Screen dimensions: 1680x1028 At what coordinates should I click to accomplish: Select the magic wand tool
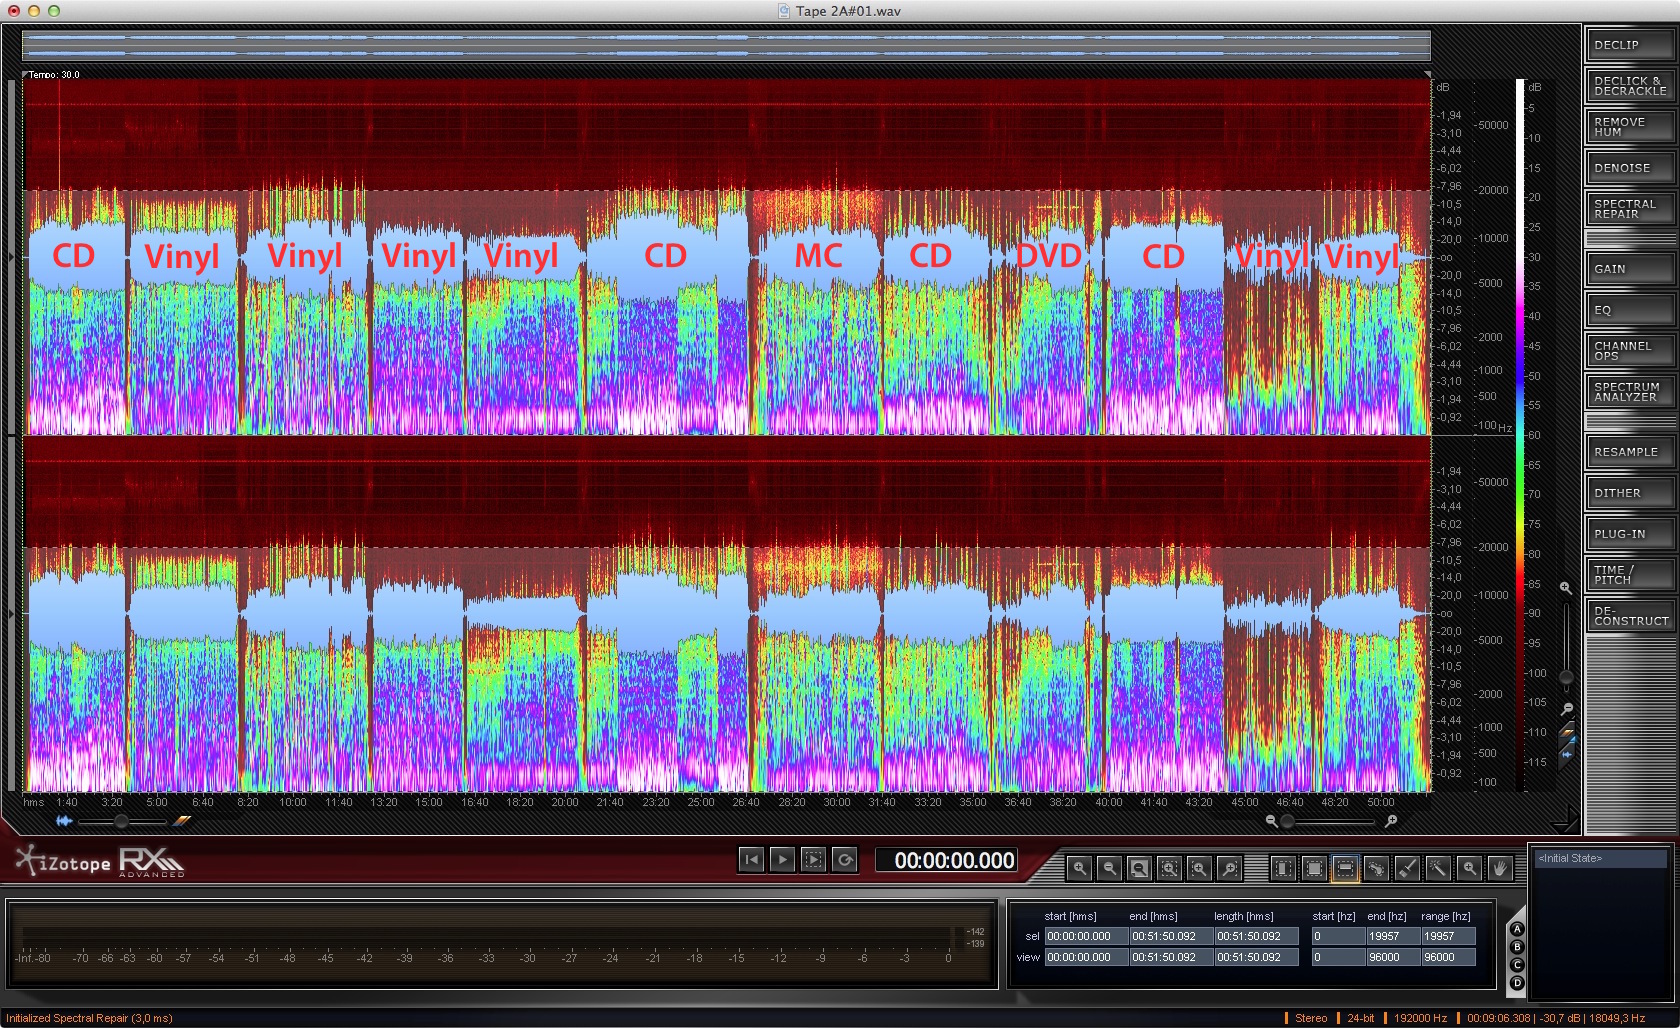tap(1438, 868)
